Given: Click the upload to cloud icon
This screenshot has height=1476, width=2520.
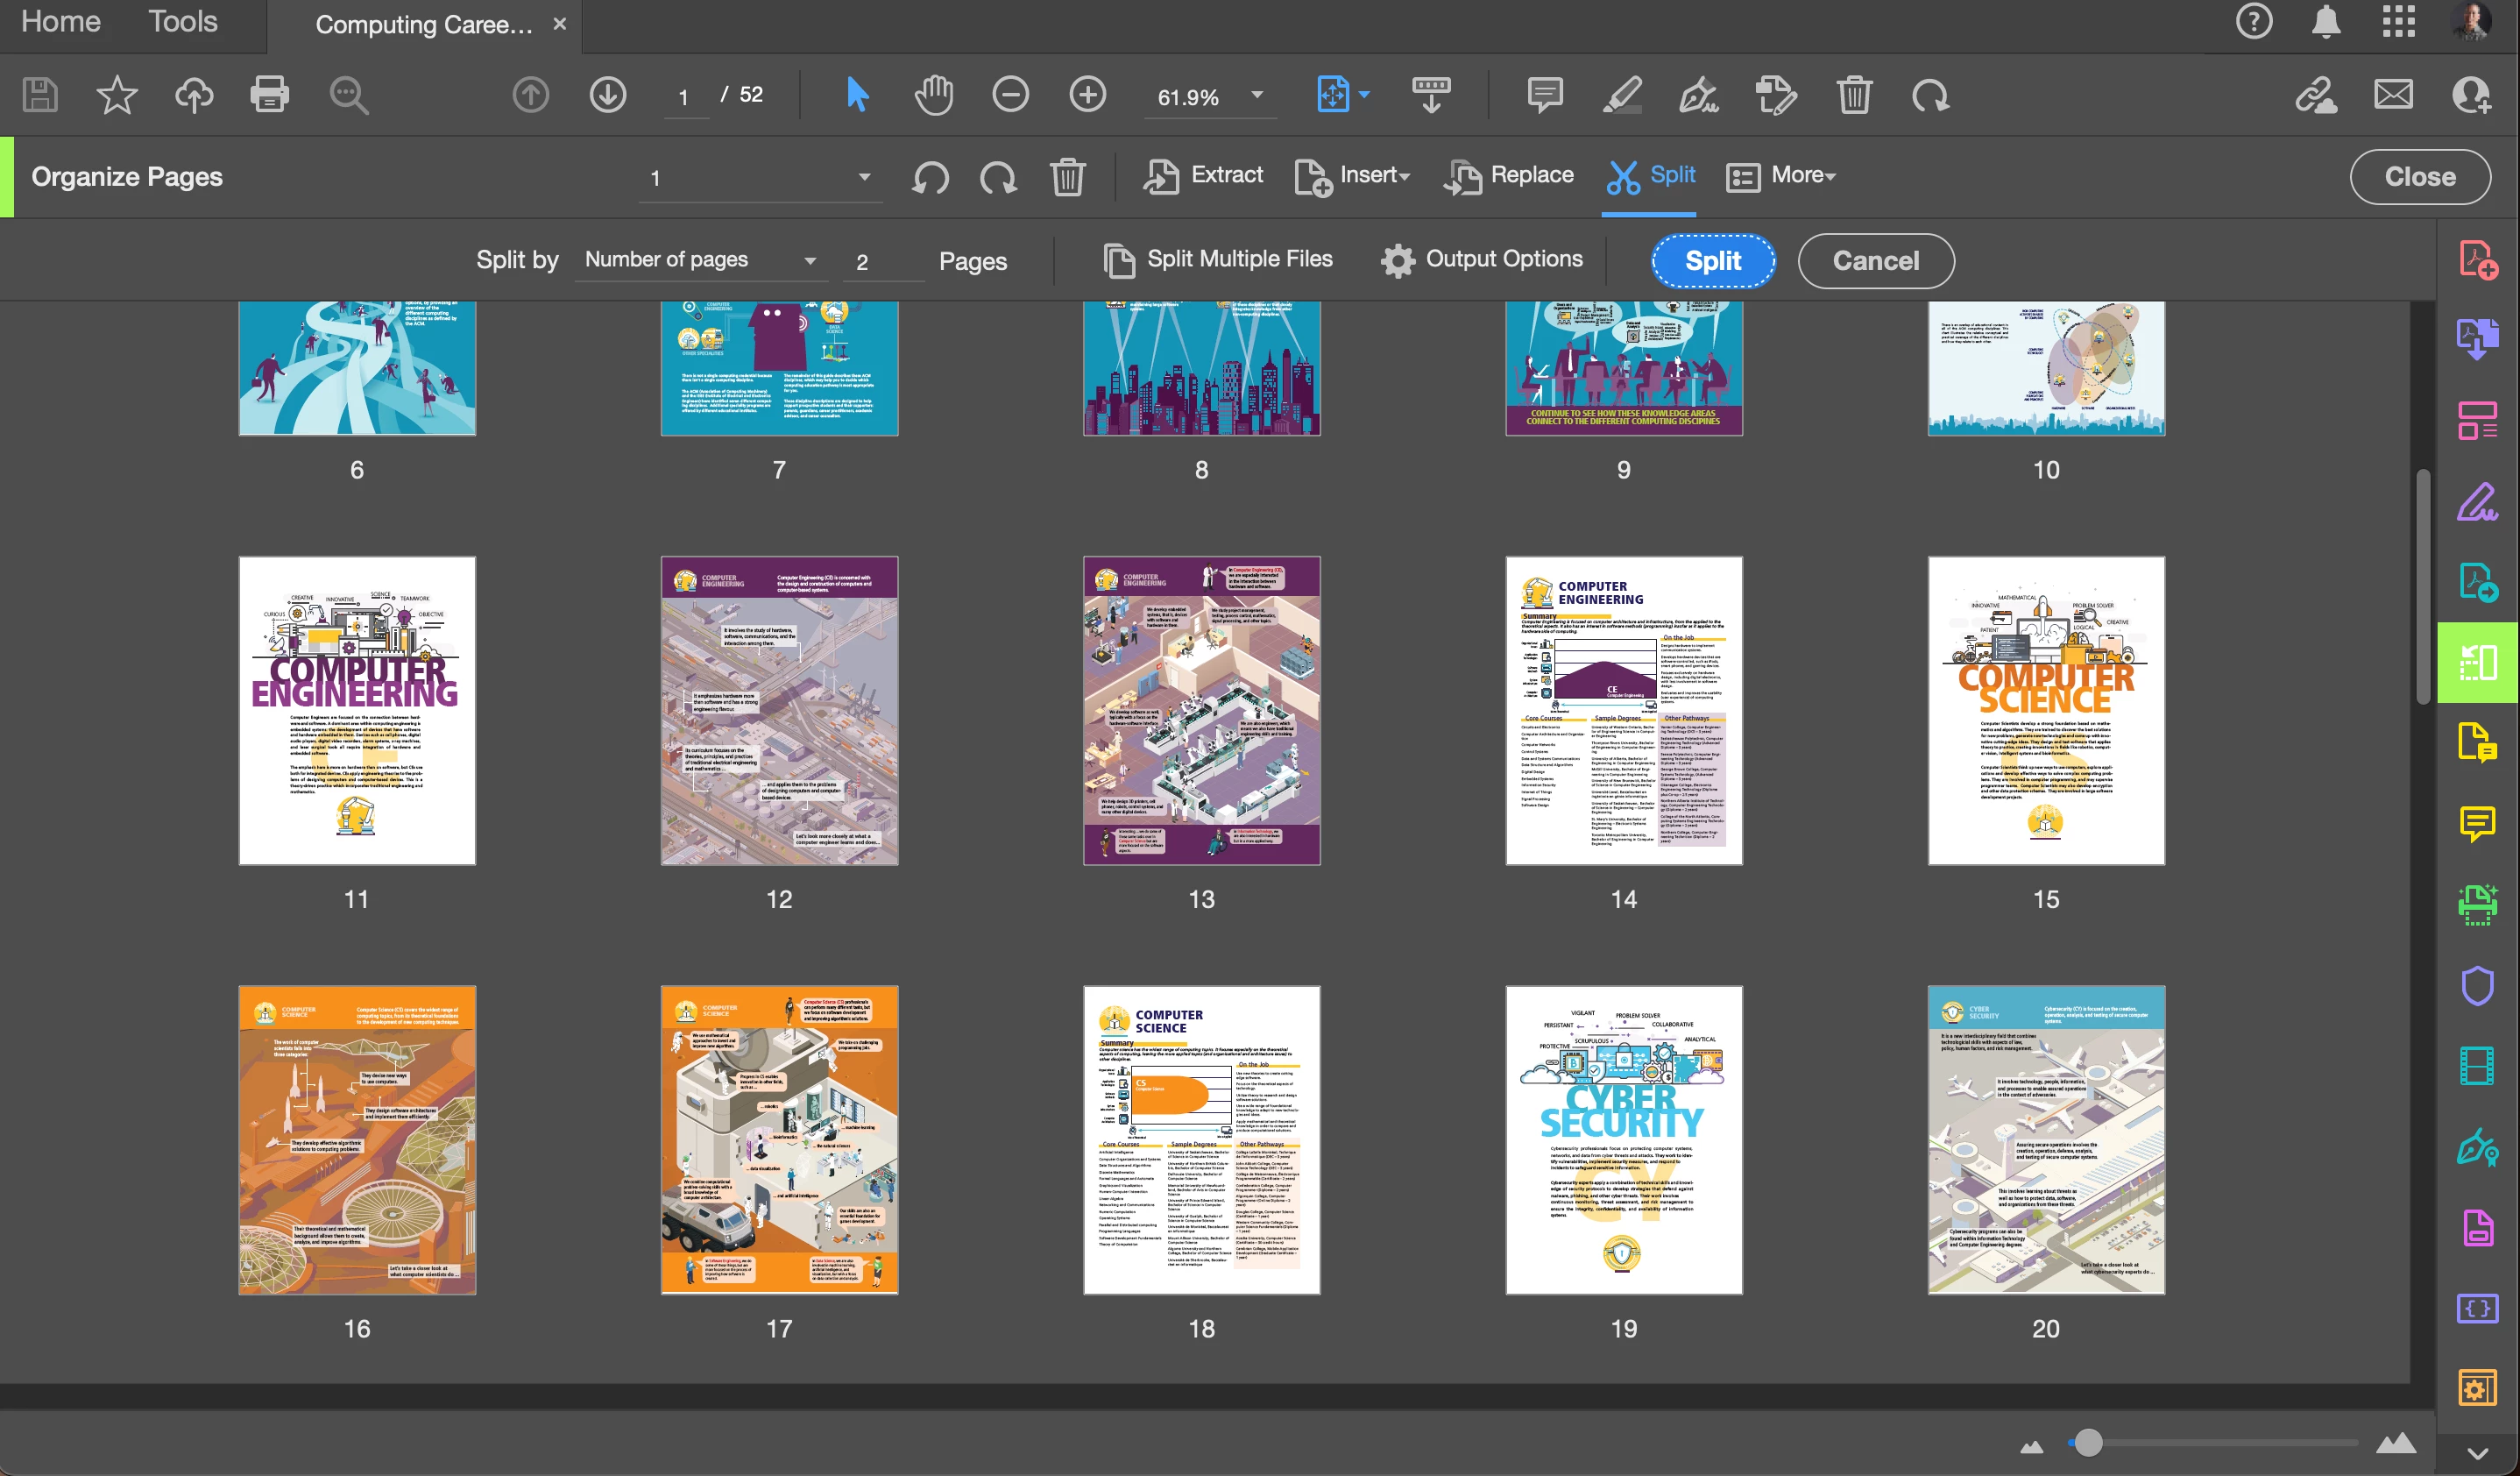Looking at the screenshot, I should 194,95.
